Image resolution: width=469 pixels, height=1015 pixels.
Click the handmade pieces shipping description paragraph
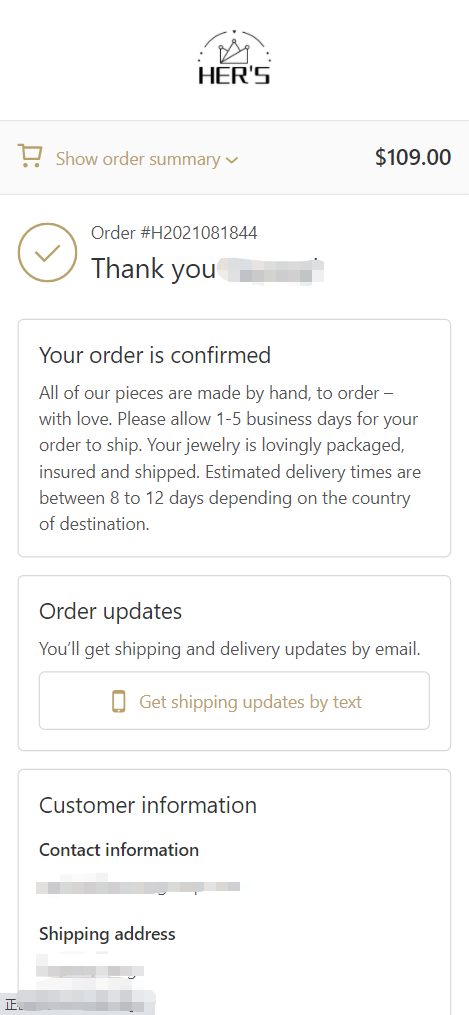230,458
